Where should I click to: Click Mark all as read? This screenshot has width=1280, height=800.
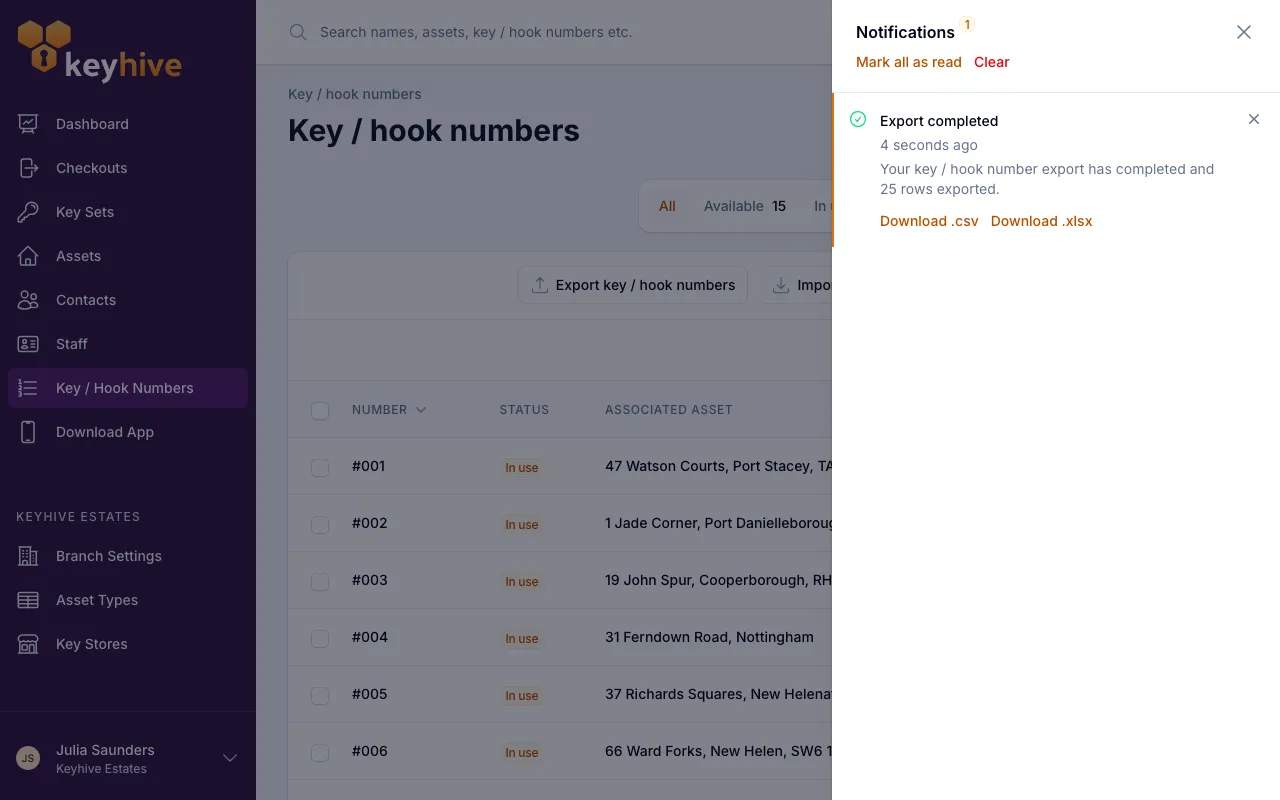pyautogui.click(x=909, y=62)
